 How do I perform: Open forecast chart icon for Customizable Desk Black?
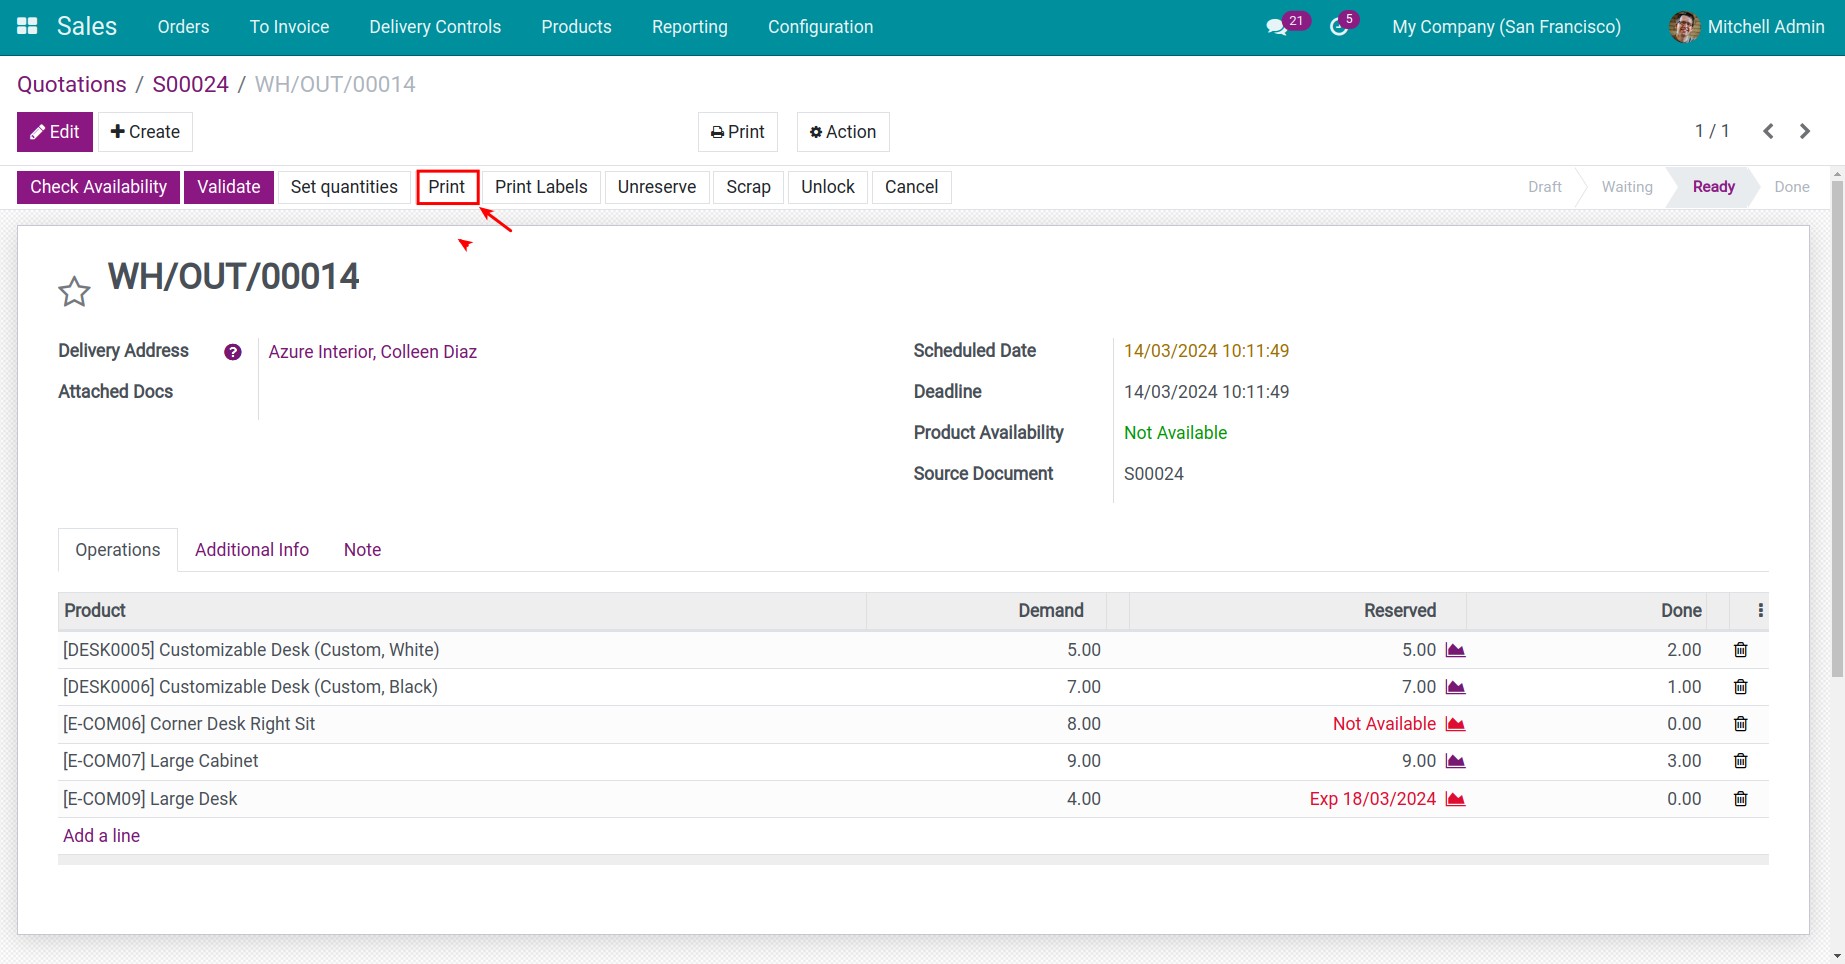pos(1455,687)
